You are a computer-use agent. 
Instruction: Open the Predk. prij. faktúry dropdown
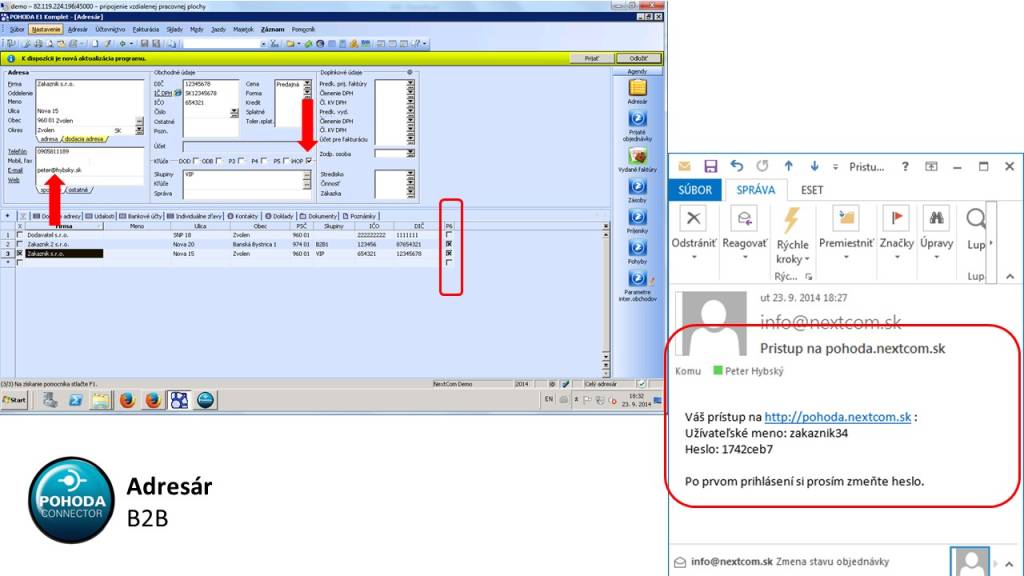(410, 84)
